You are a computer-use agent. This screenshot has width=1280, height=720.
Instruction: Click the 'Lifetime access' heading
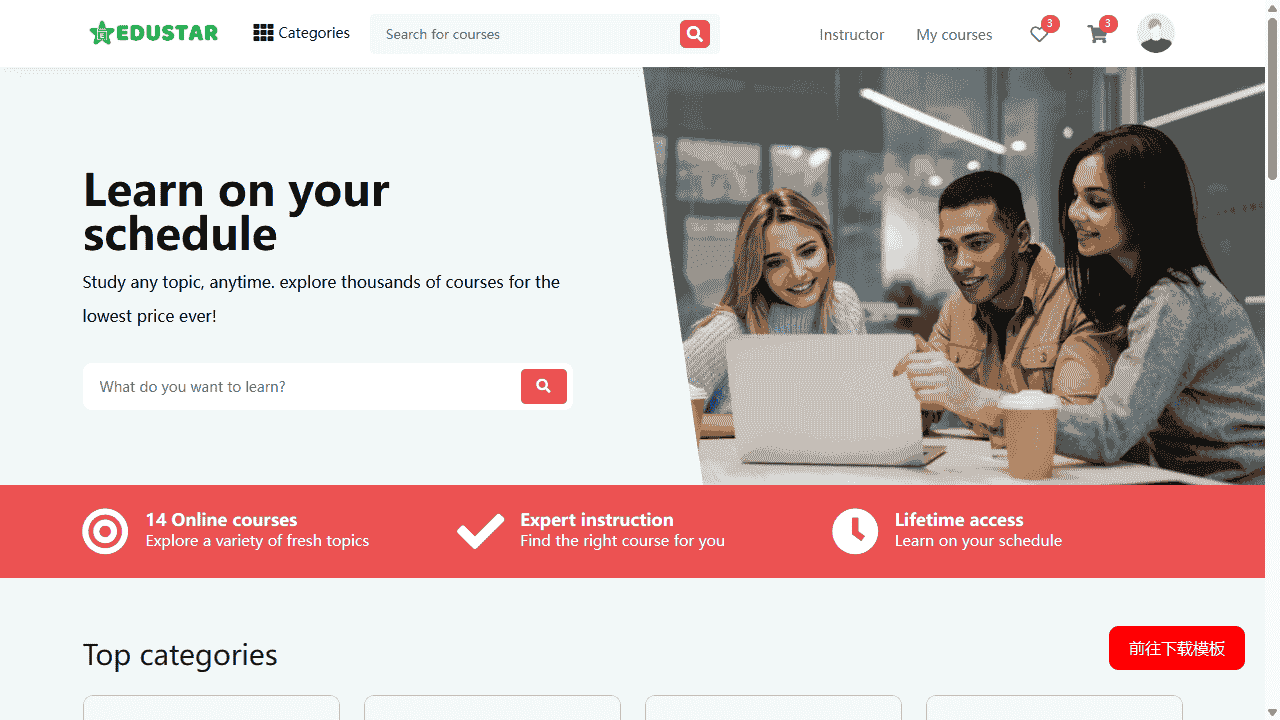click(x=959, y=520)
